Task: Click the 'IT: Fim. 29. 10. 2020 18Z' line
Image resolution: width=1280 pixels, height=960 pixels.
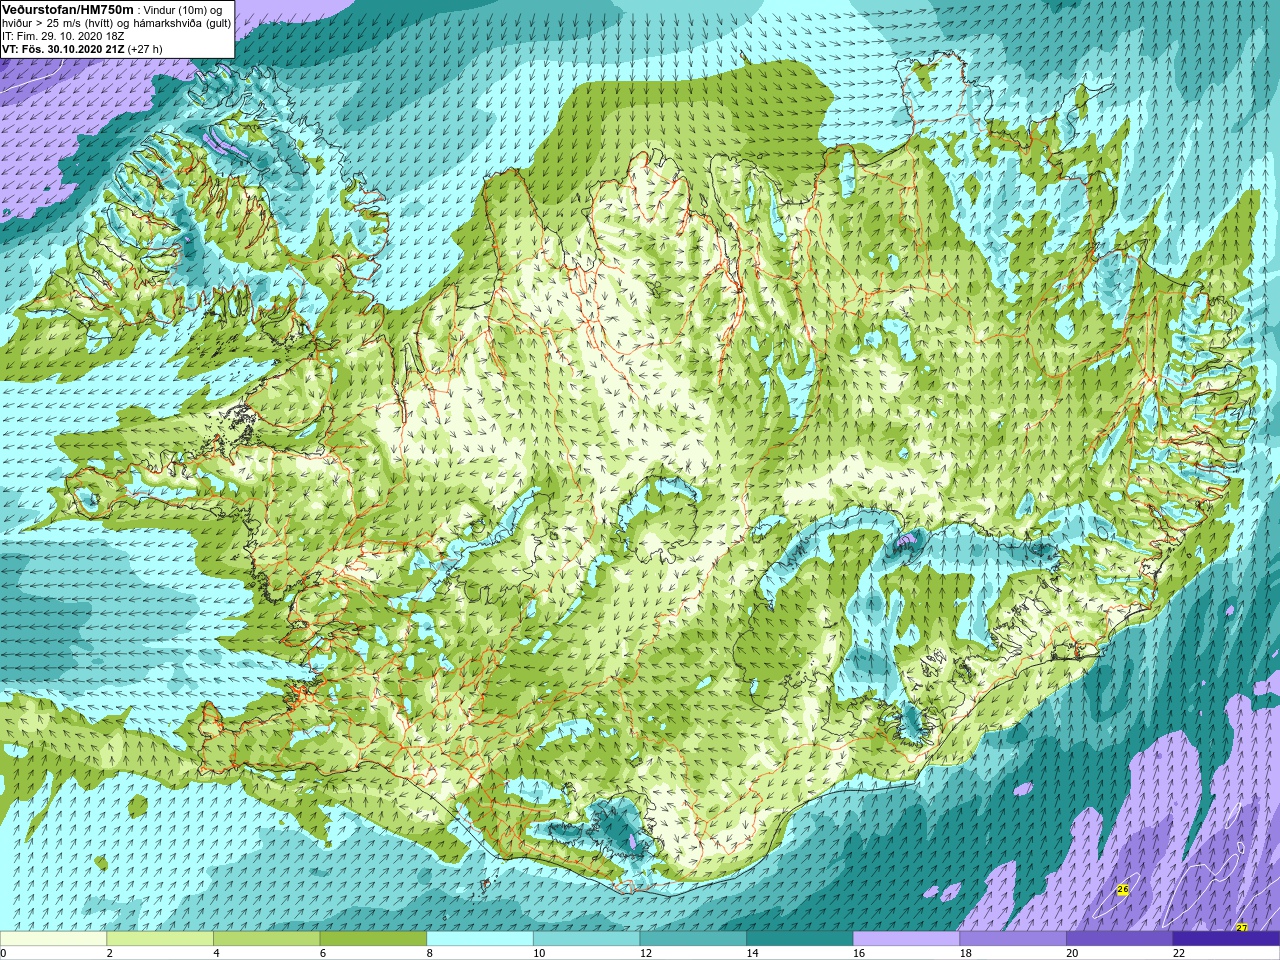Action: click(x=63, y=35)
